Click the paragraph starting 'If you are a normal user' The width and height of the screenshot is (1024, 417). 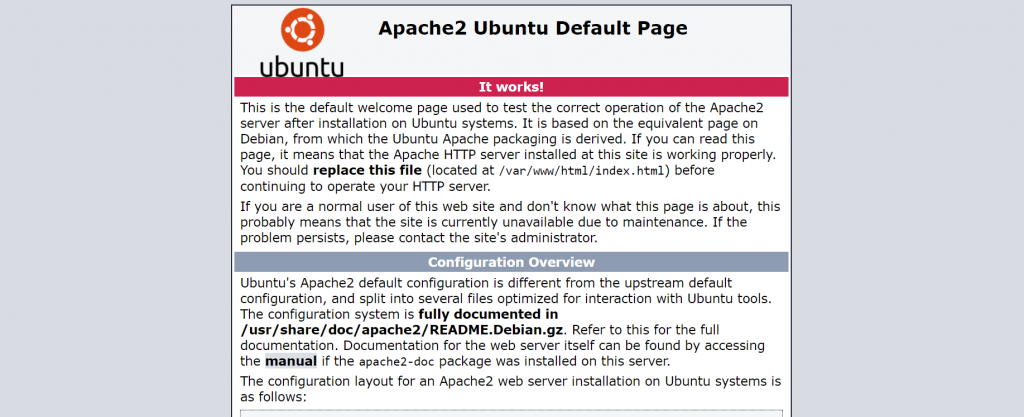click(x=510, y=222)
